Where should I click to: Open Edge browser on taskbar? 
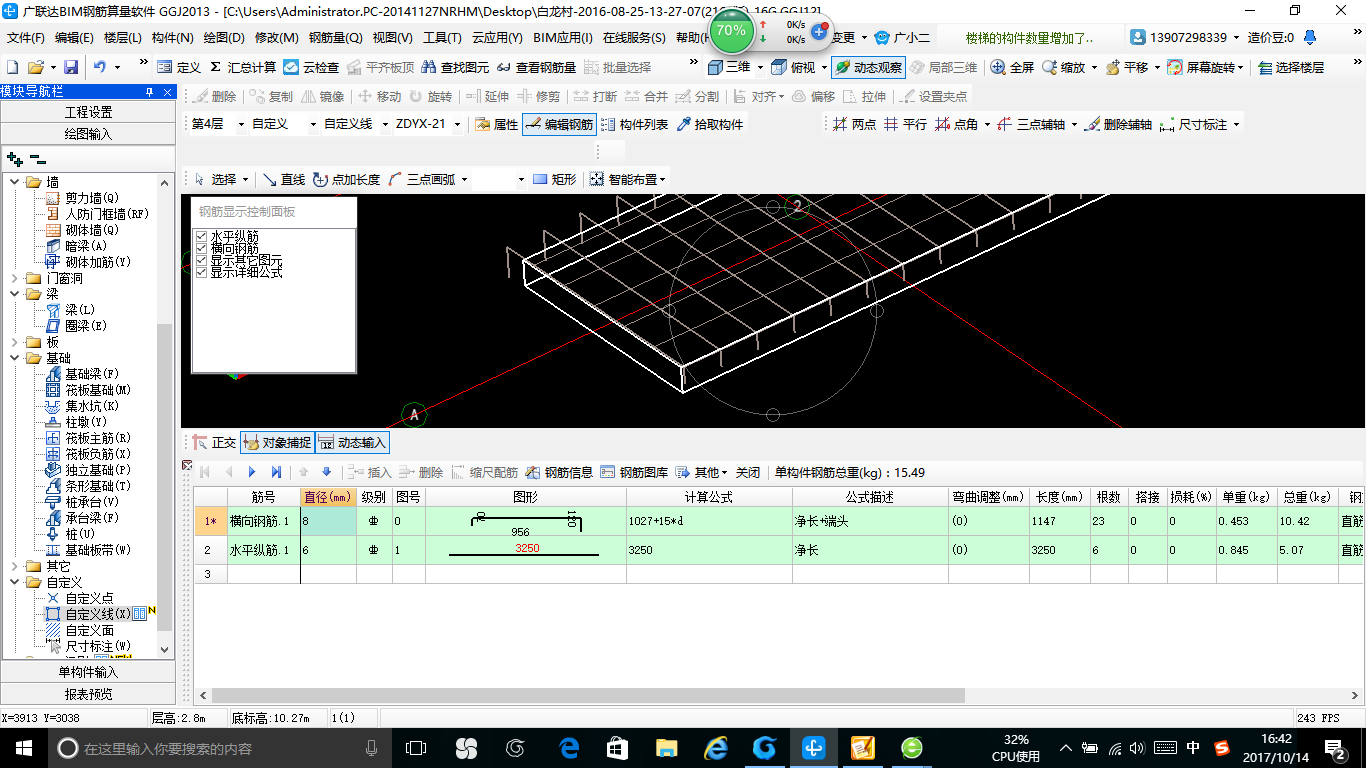click(570, 747)
